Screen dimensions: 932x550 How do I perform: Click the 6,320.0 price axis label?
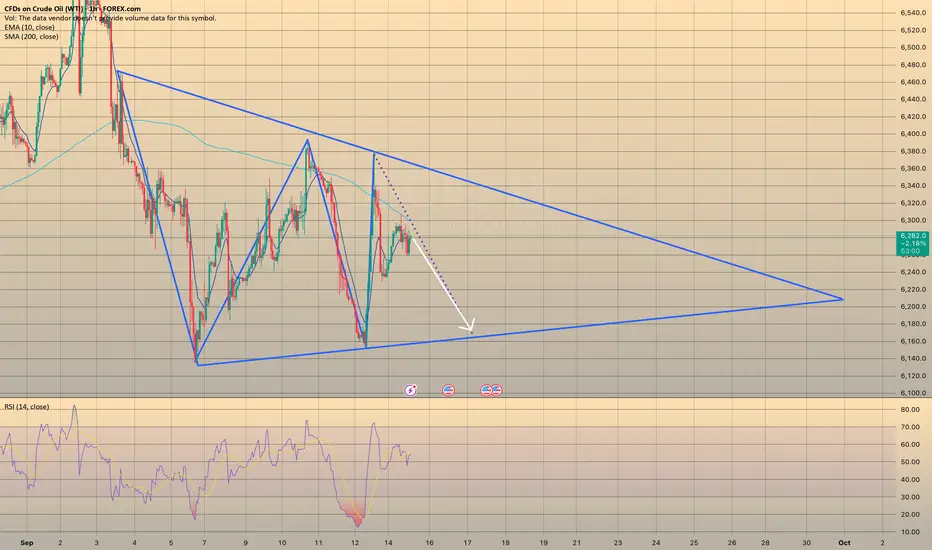(x=913, y=203)
